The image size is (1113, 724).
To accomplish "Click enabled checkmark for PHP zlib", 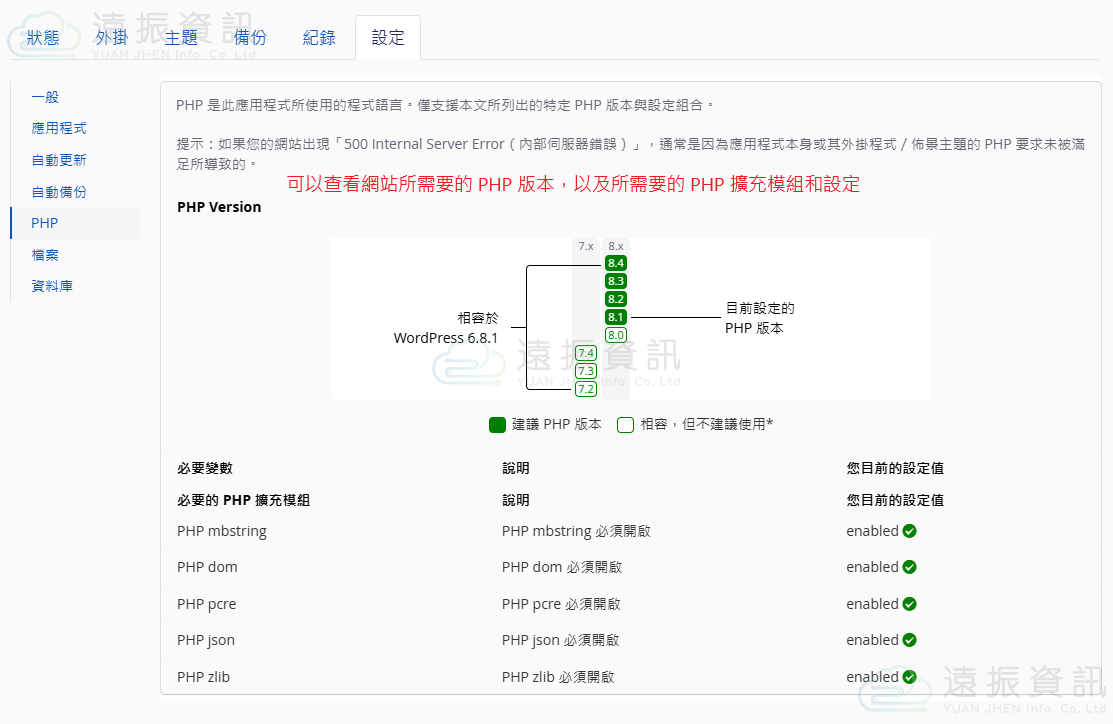I will 909,677.
